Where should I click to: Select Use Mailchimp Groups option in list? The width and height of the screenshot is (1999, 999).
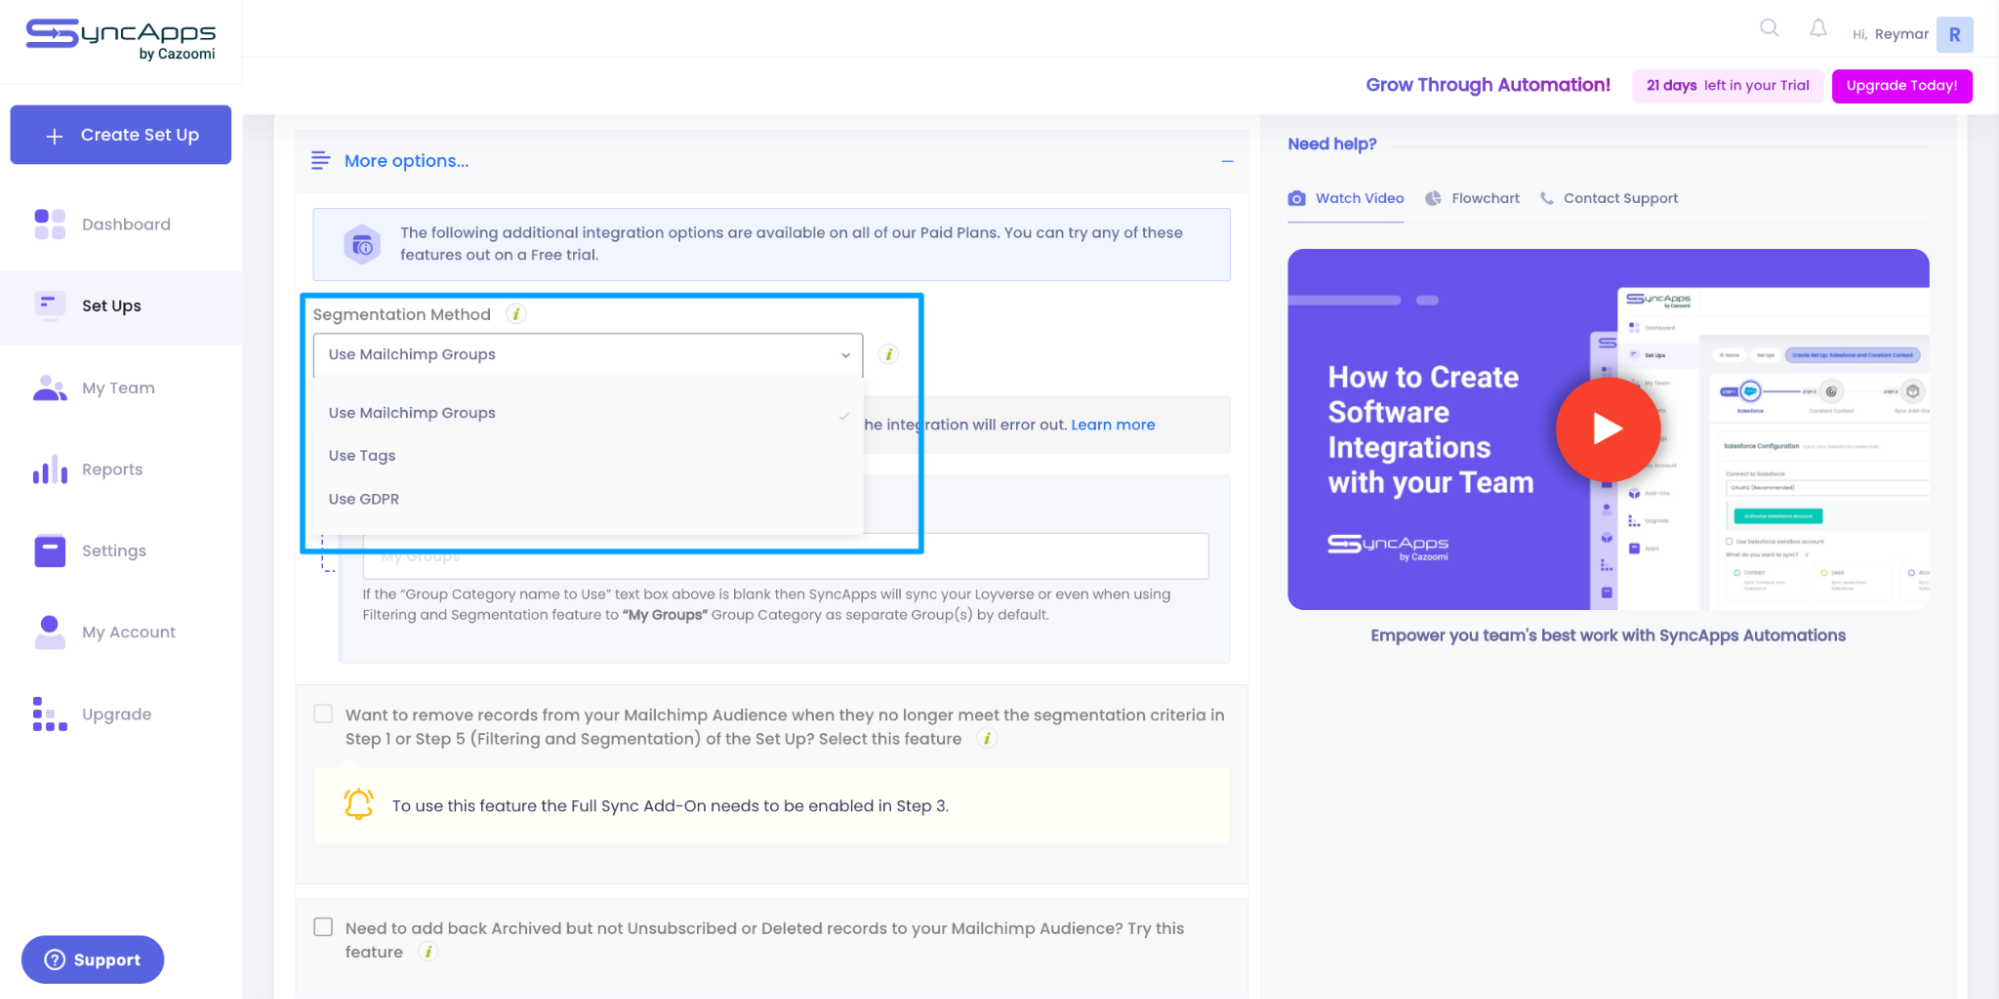[588, 413]
